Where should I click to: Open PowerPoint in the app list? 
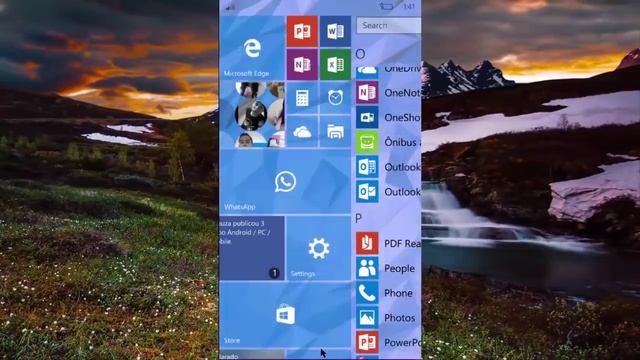[388, 342]
